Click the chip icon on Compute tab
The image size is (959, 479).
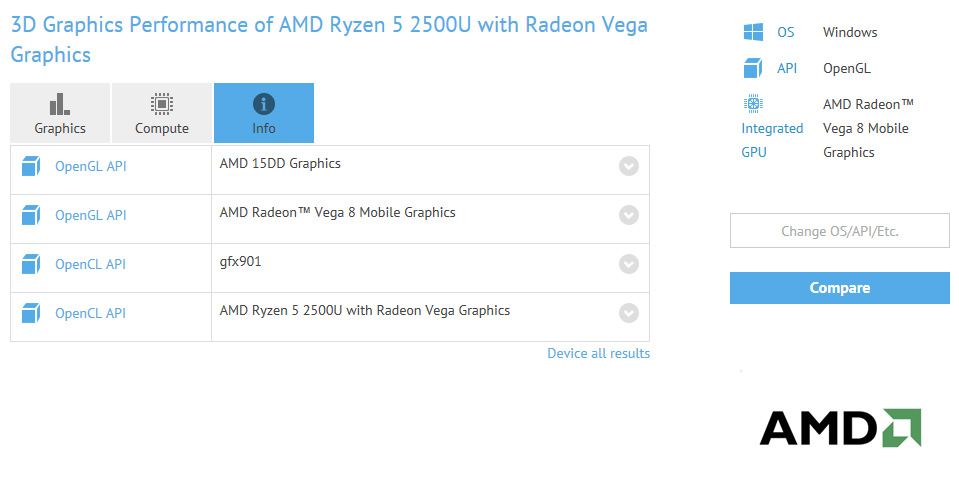click(x=162, y=104)
